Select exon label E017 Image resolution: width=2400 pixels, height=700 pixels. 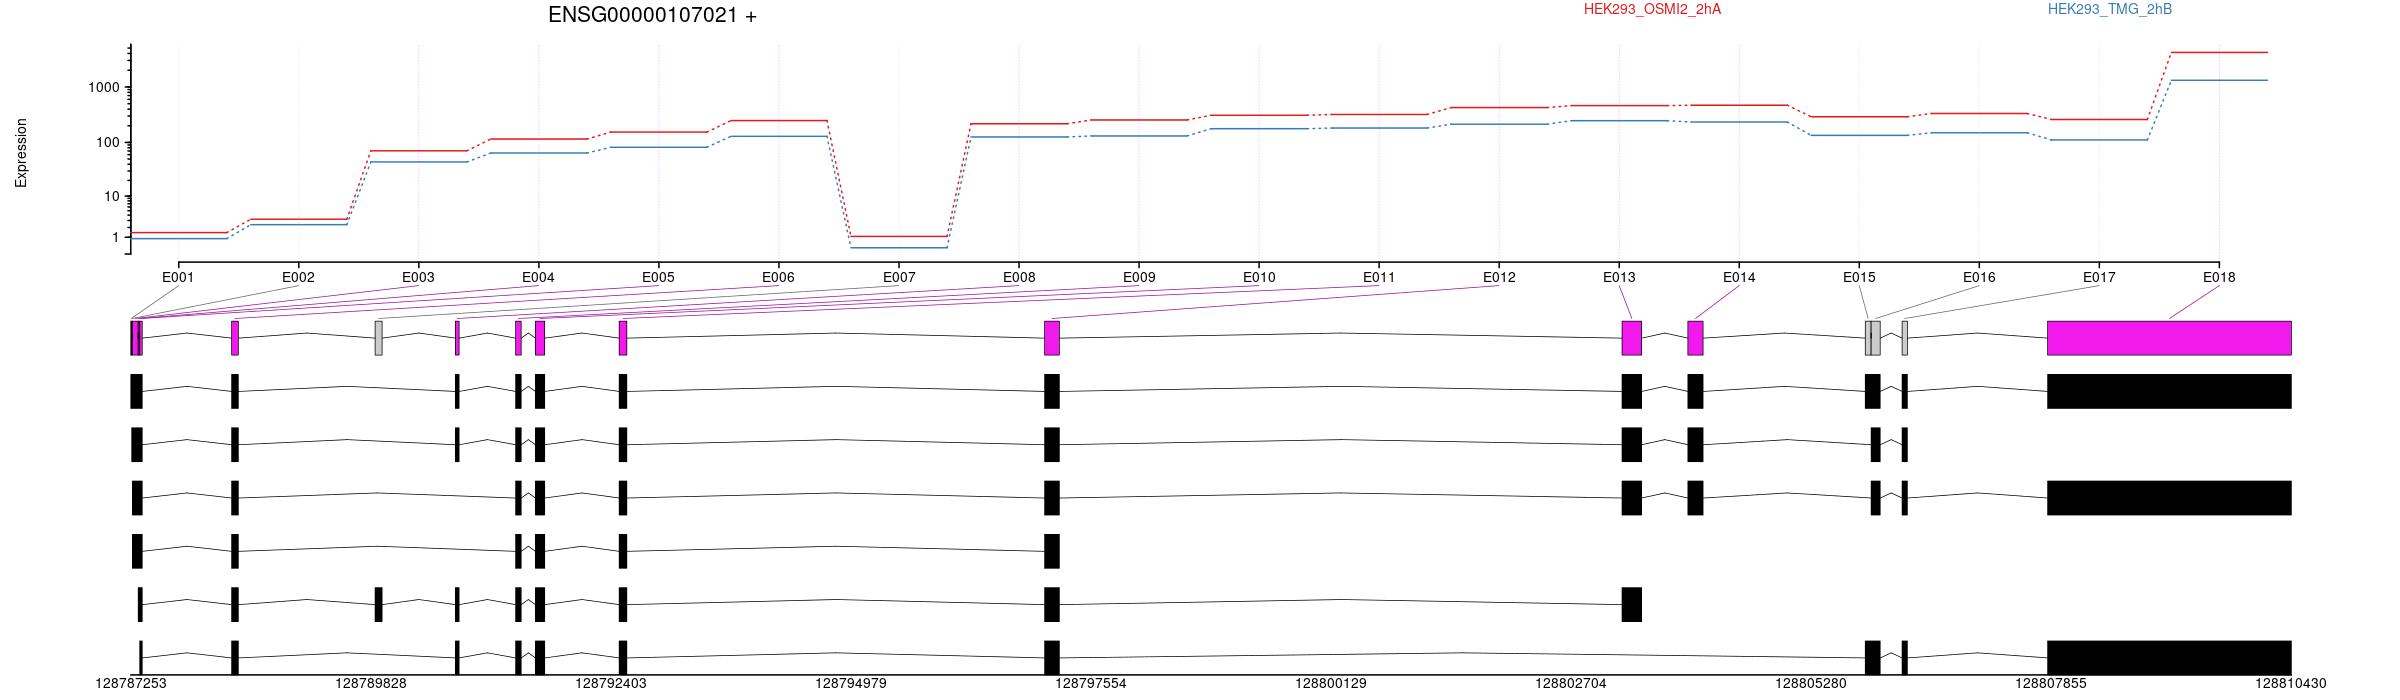click(2099, 277)
